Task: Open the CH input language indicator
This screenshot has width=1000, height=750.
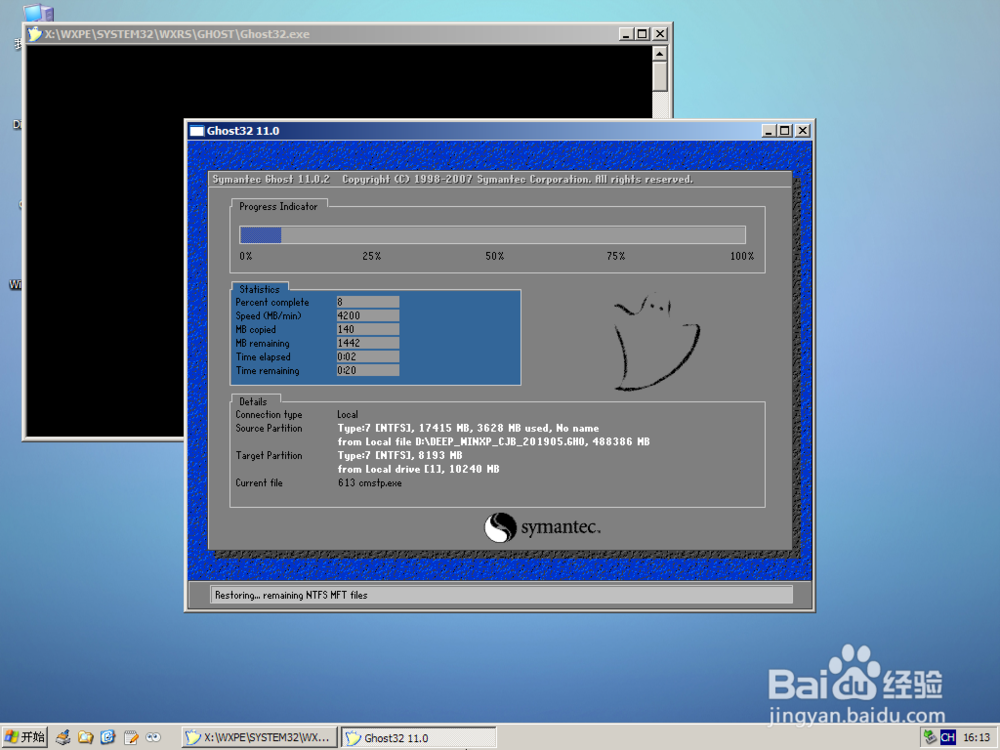Action: pos(948,737)
